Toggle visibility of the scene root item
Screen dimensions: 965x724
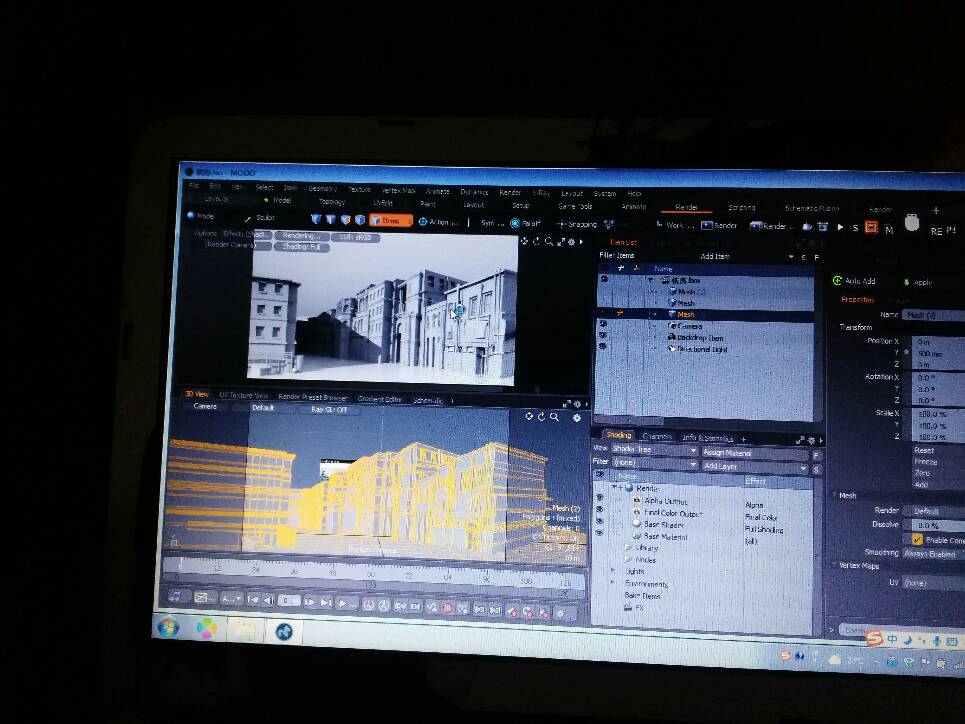[x=604, y=279]
